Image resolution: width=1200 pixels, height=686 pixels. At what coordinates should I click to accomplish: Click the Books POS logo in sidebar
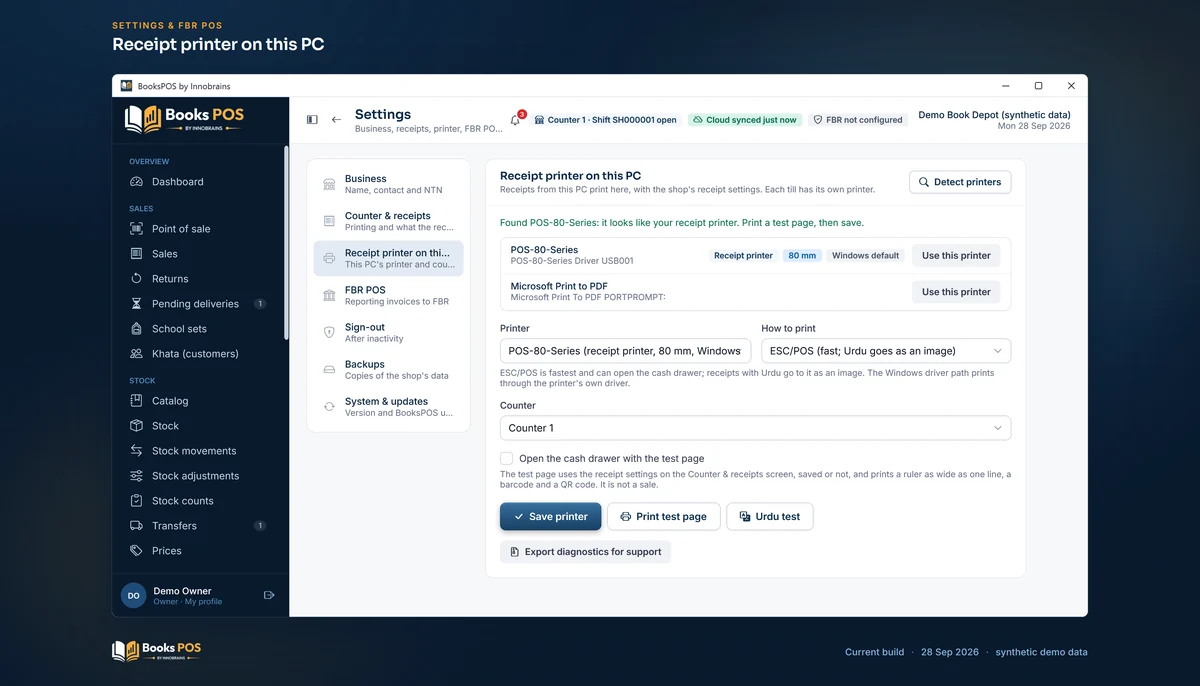[x=185, y=119]
